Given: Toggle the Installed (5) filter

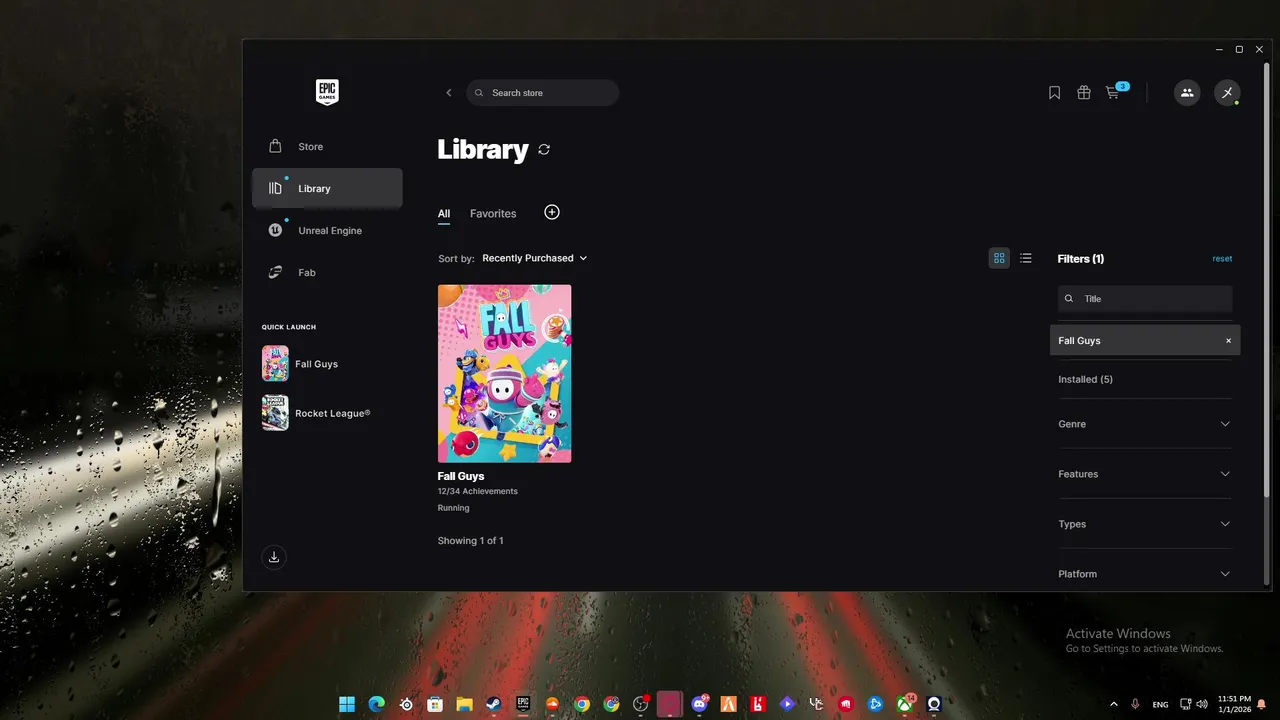Looking at the screenshot, I should tap(1085, 379).
